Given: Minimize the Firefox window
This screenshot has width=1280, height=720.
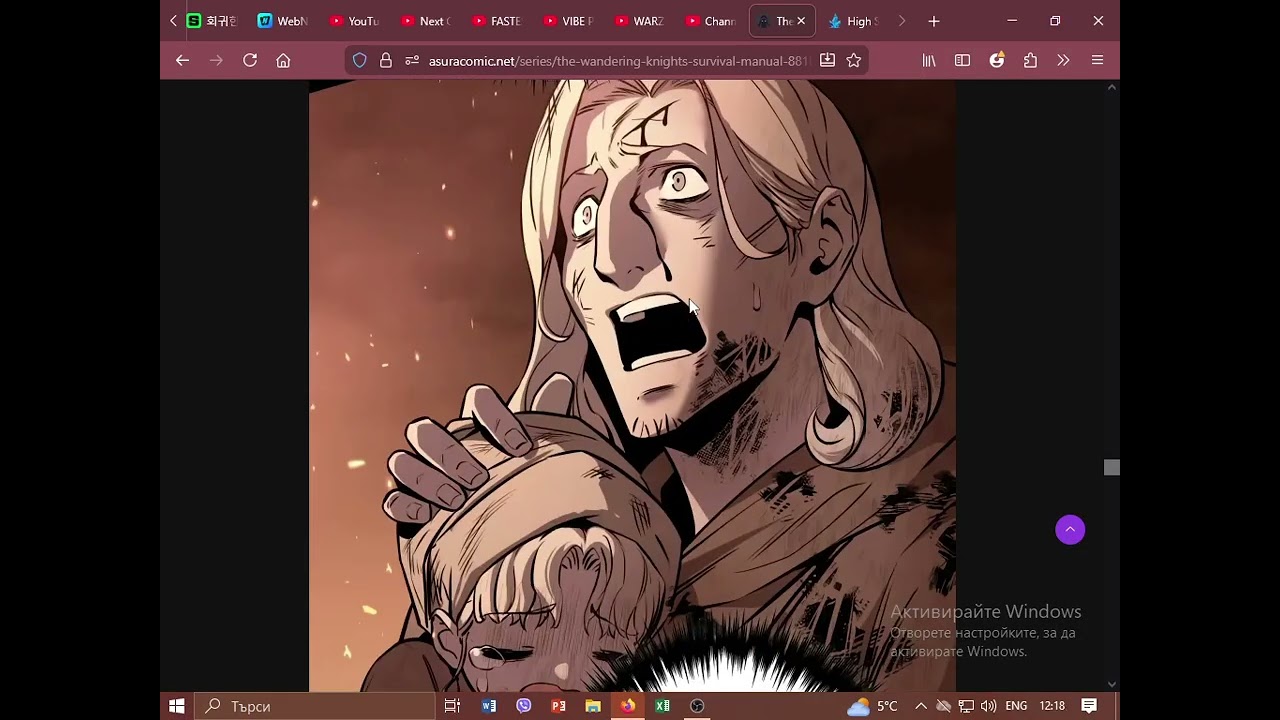Looking at the screenshot, I should 1012,21.
